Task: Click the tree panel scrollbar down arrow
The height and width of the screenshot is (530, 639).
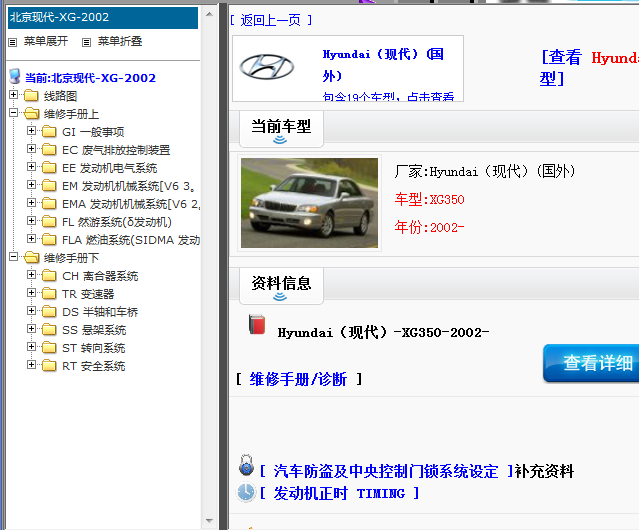Action: (209, 521)
